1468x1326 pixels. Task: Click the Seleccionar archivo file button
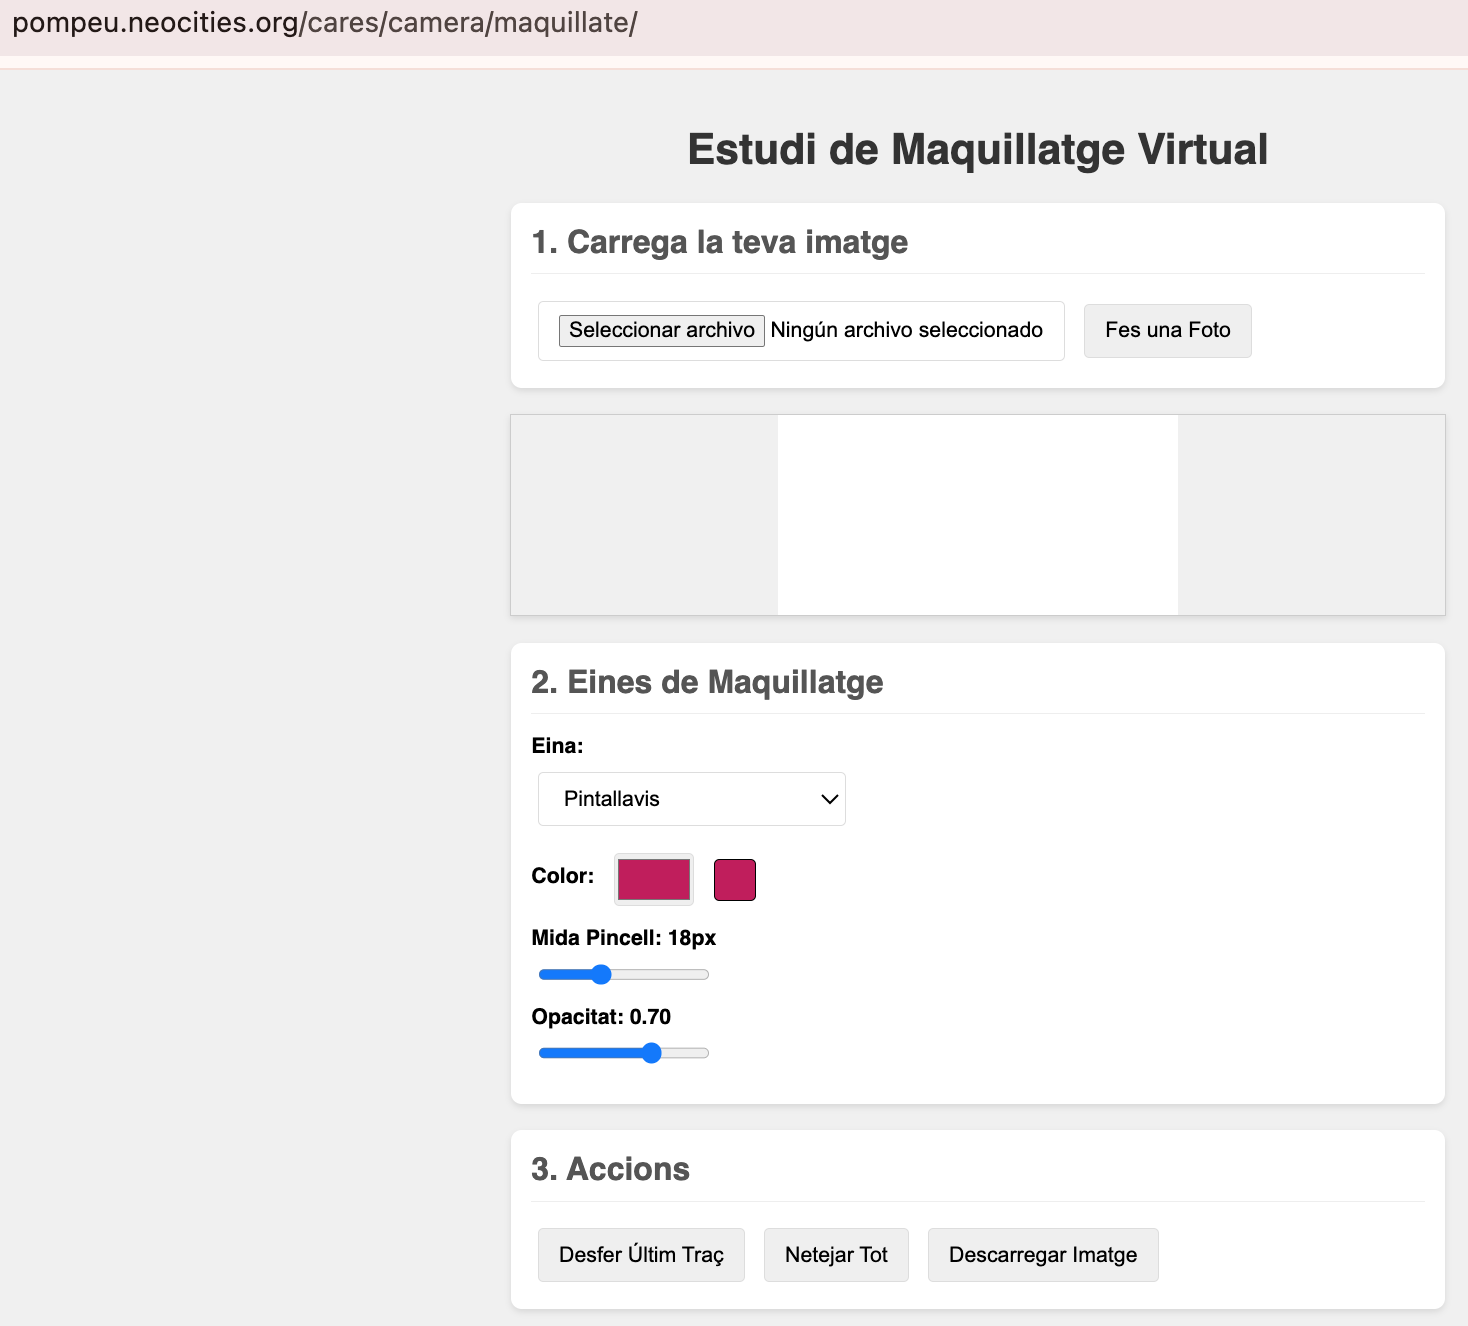click(661, 330)
